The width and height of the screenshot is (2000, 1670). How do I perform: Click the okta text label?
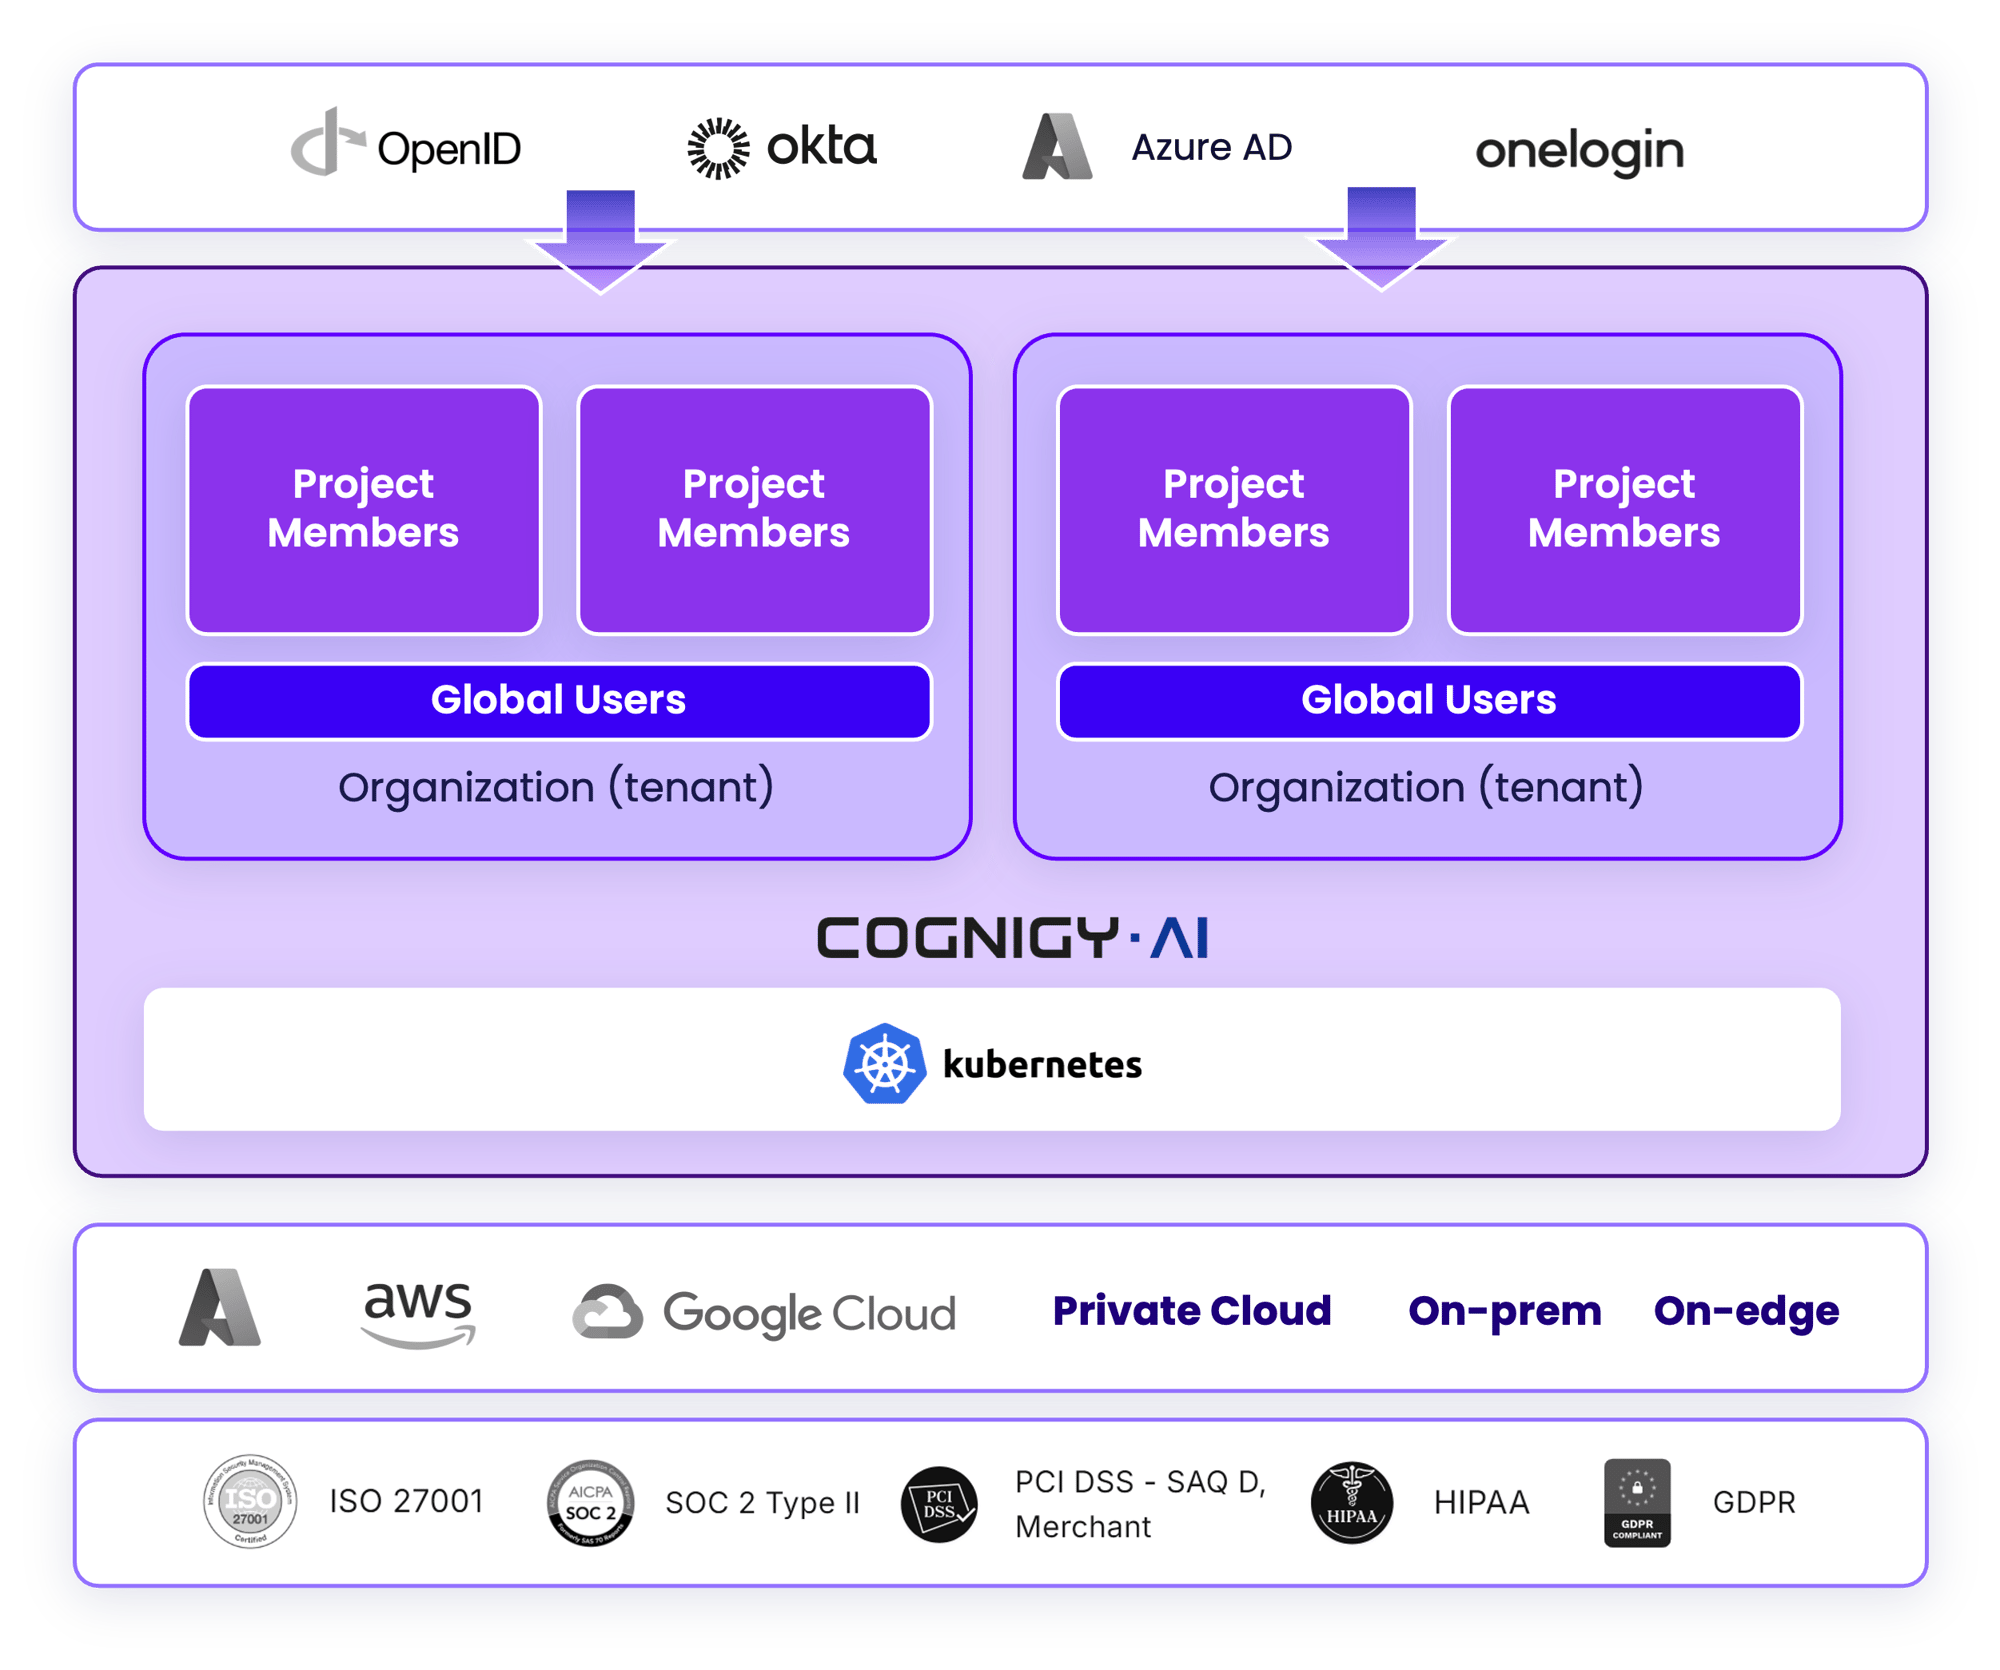[x=821, y=146]
